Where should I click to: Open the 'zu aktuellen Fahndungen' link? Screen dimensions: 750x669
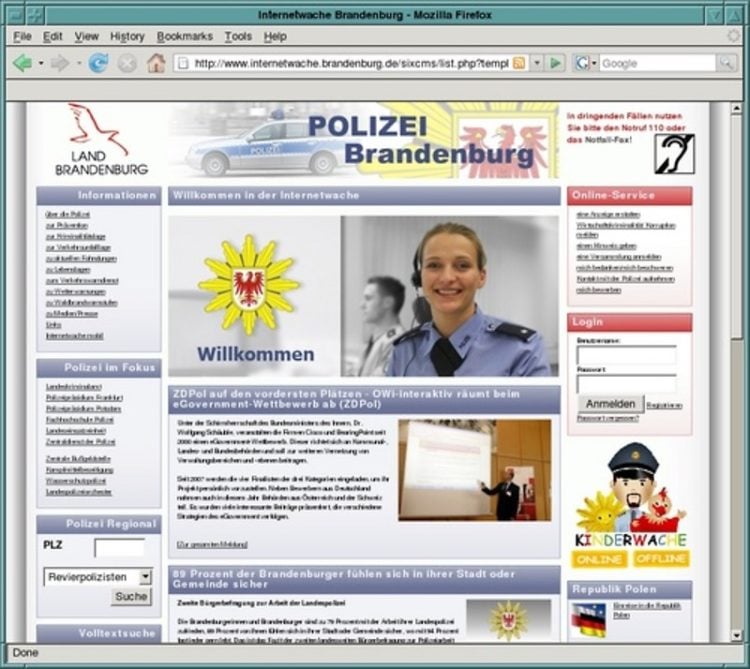(81, 259)
